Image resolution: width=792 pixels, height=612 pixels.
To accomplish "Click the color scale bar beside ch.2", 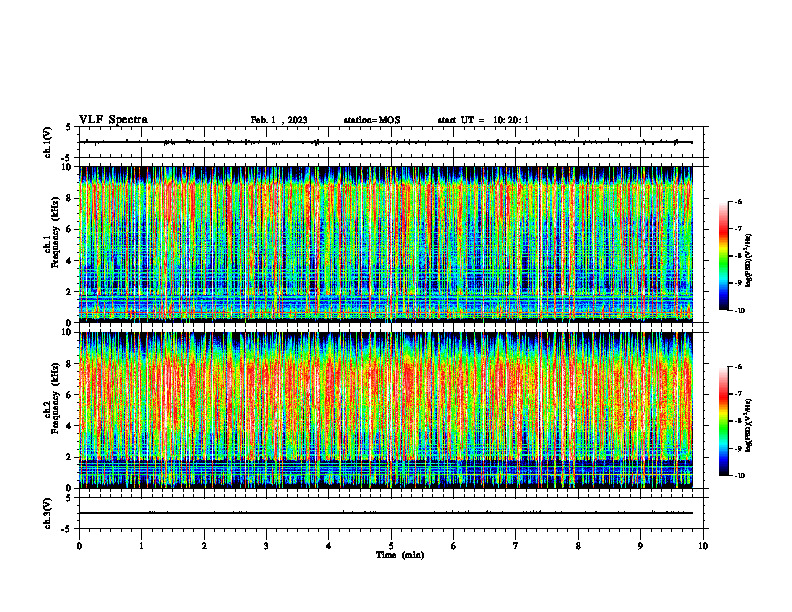I will point(723,421).
